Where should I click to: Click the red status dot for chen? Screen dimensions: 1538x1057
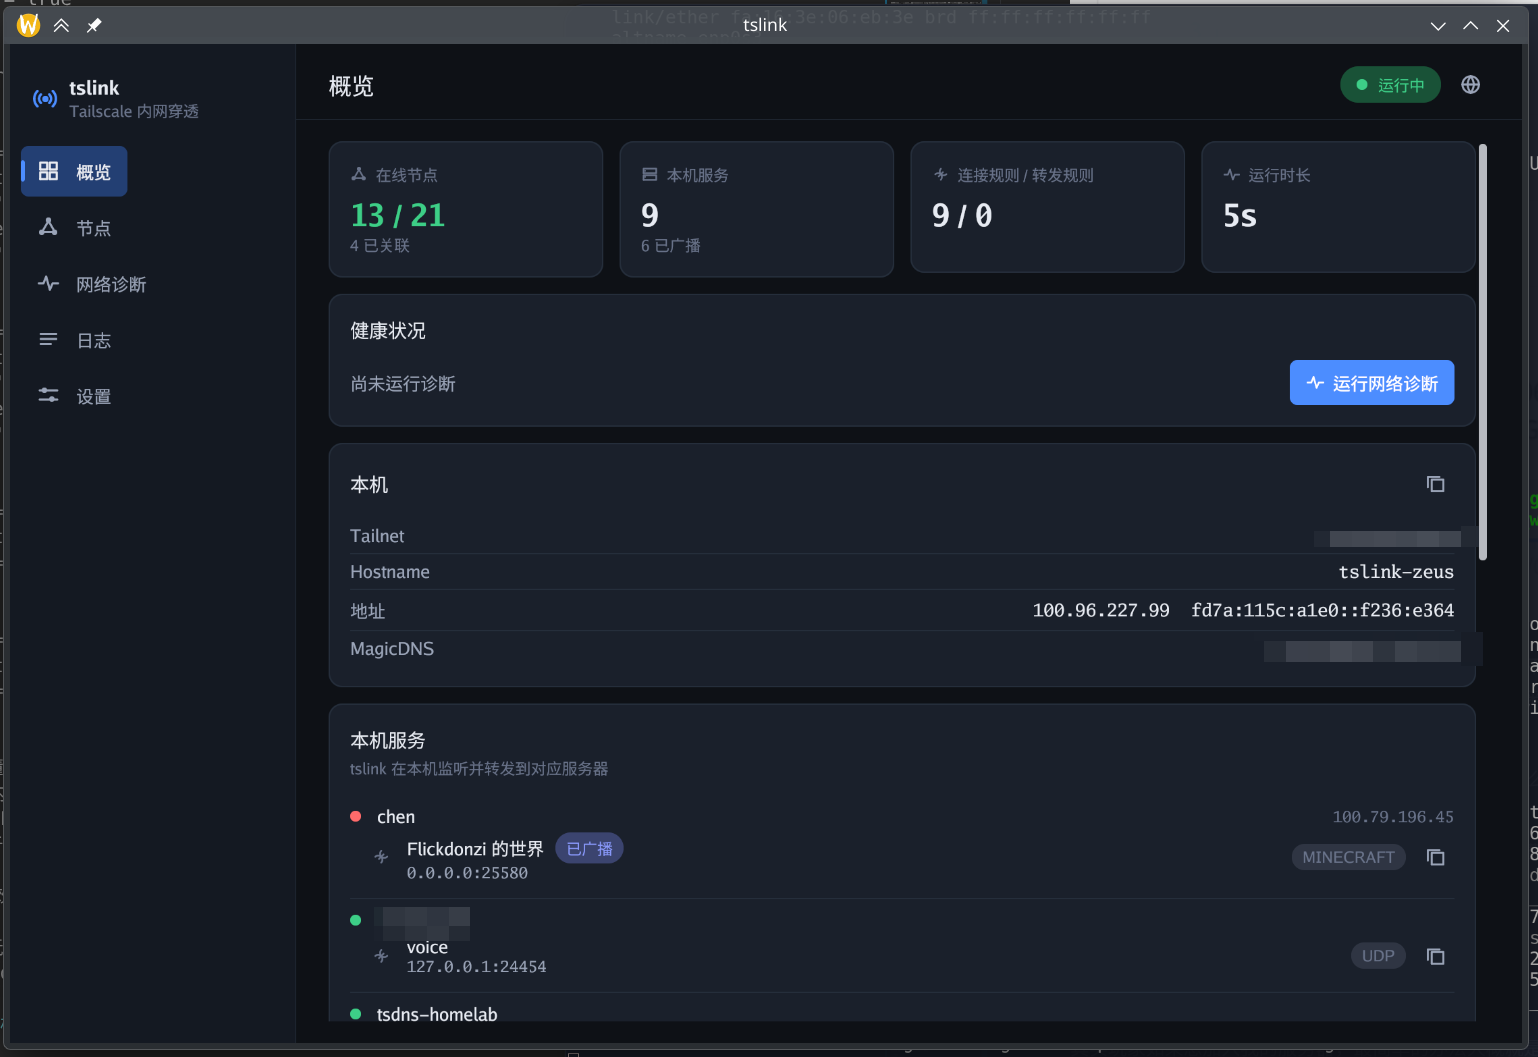(x=355, y=816)
